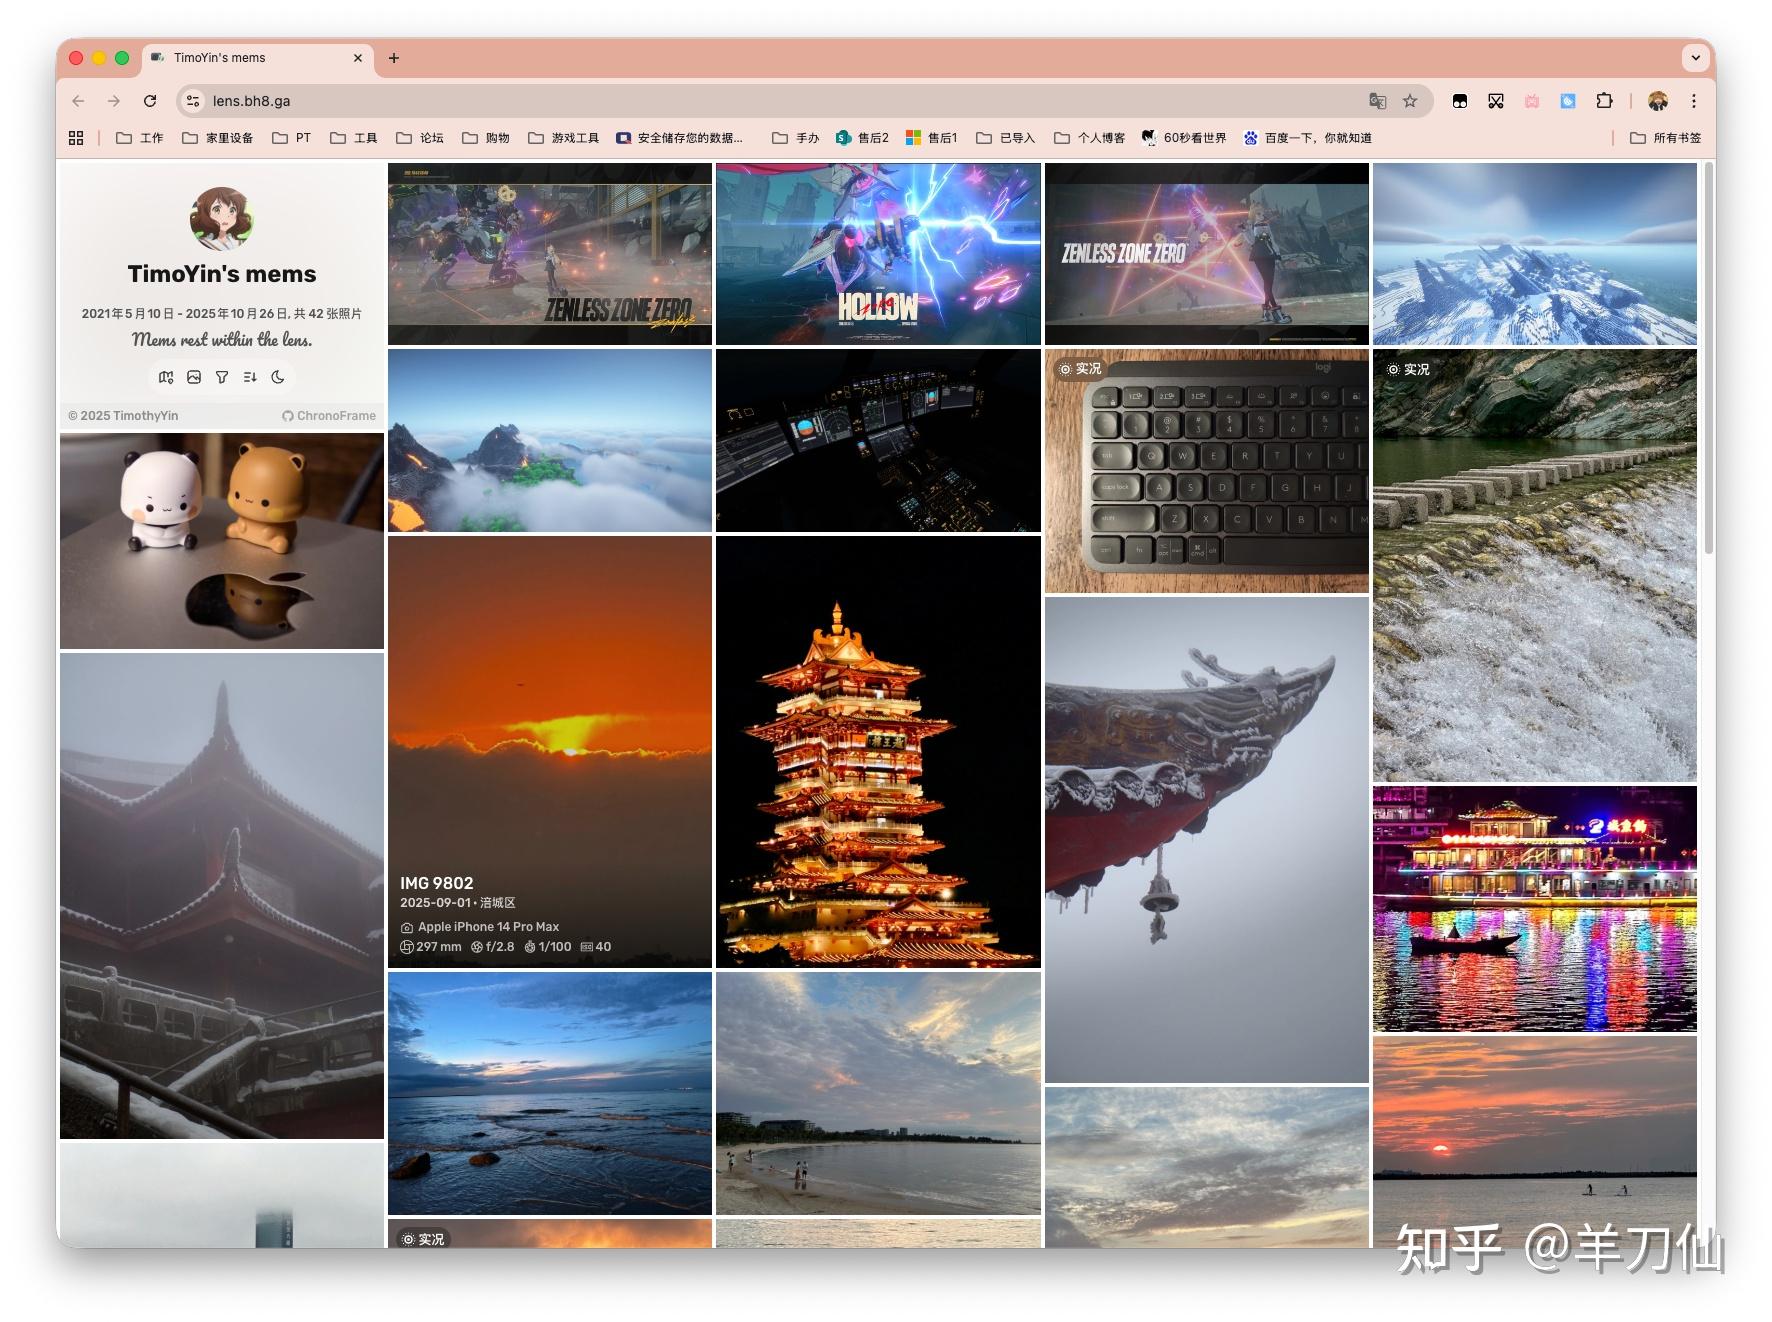Screen dimensions: 1772x1322
Task: Open the sort order icon
Action: point(250,377)
